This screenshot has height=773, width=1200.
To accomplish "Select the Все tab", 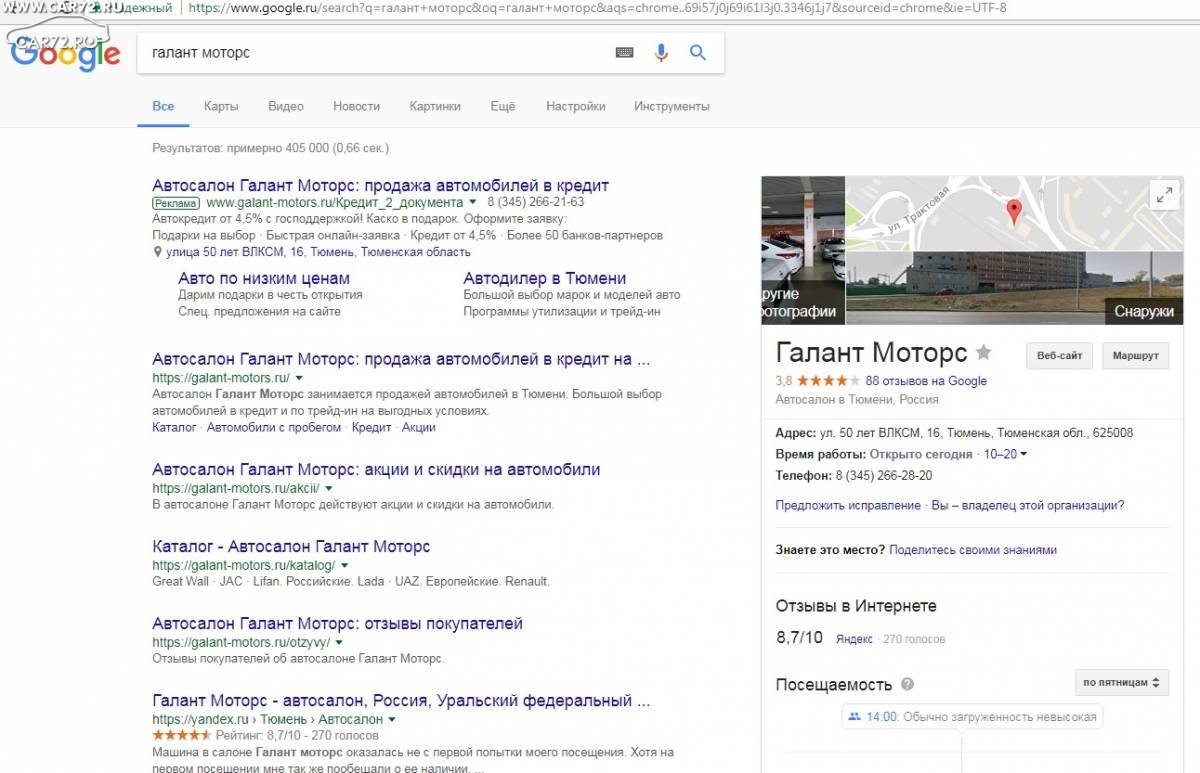I will coord(163,106).
